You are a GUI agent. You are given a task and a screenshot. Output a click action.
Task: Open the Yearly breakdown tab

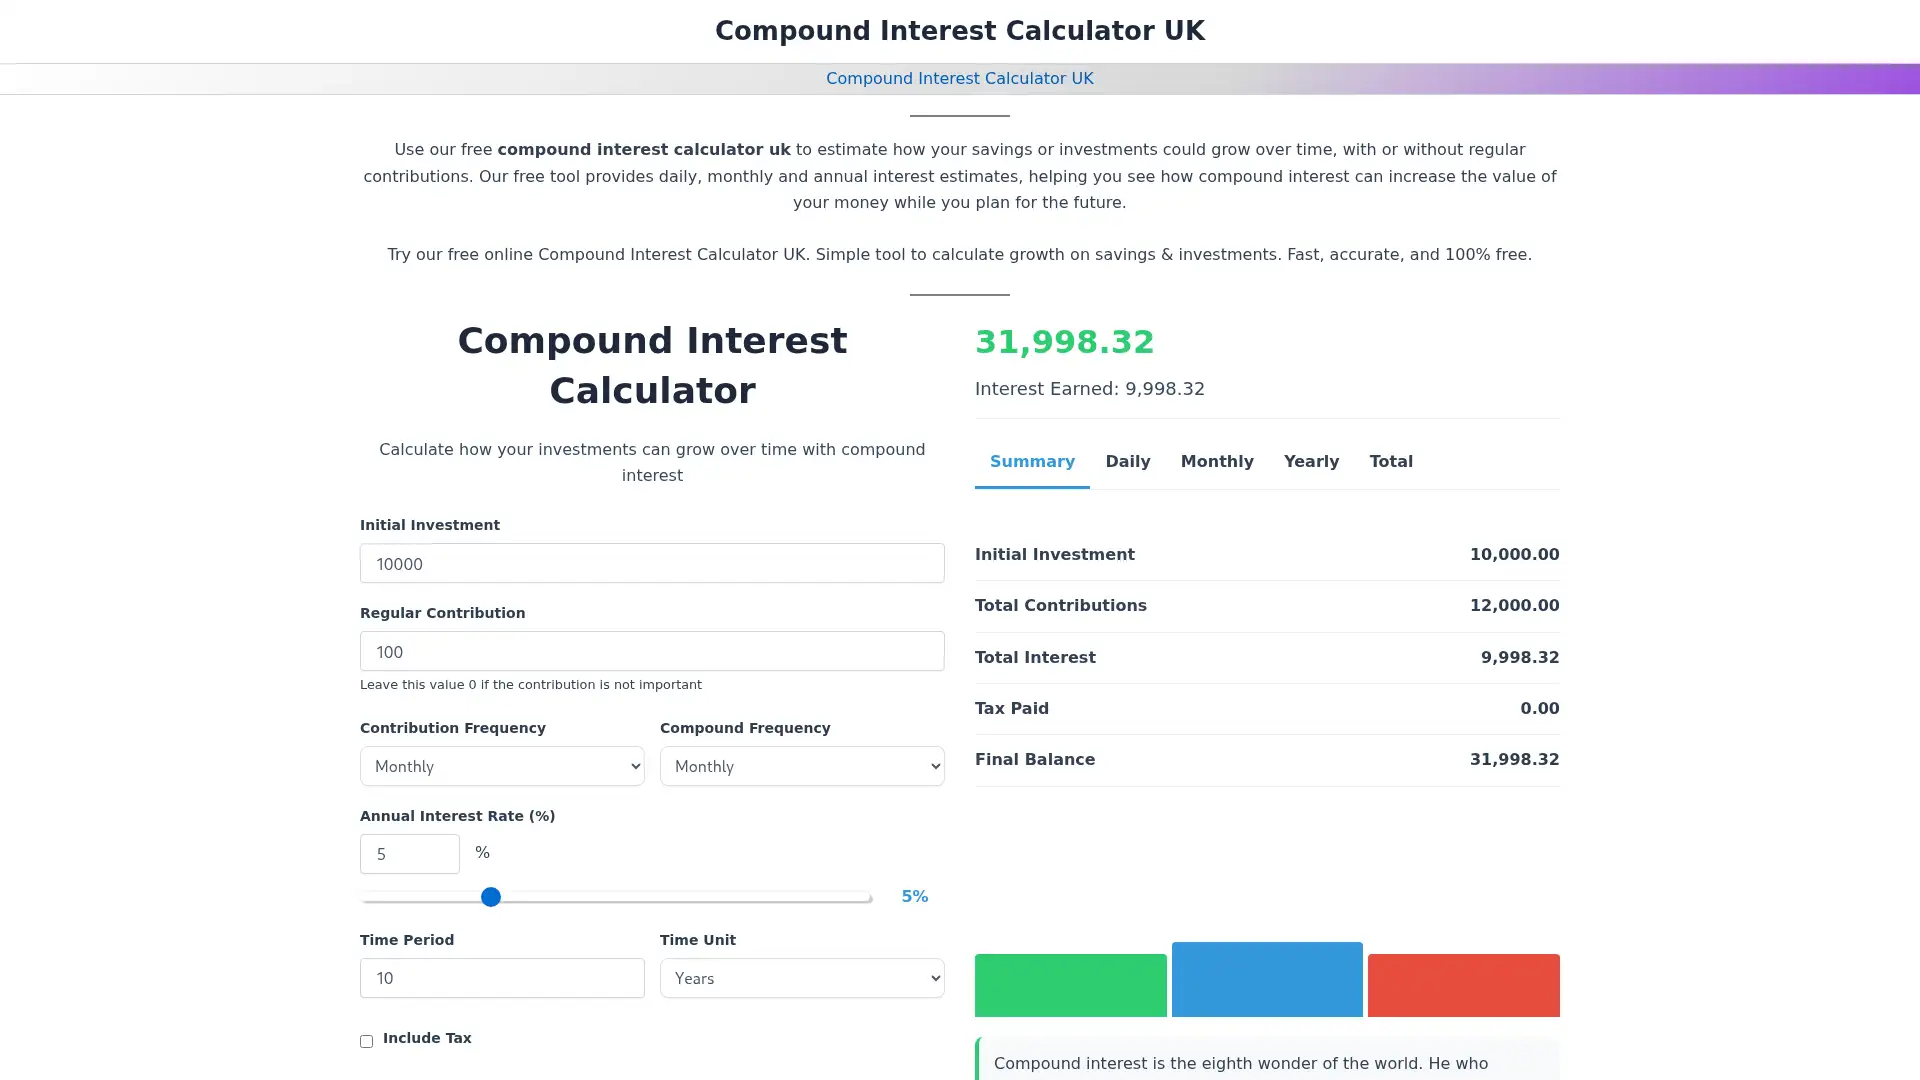pyautogui.click(x=1311, y=461)
